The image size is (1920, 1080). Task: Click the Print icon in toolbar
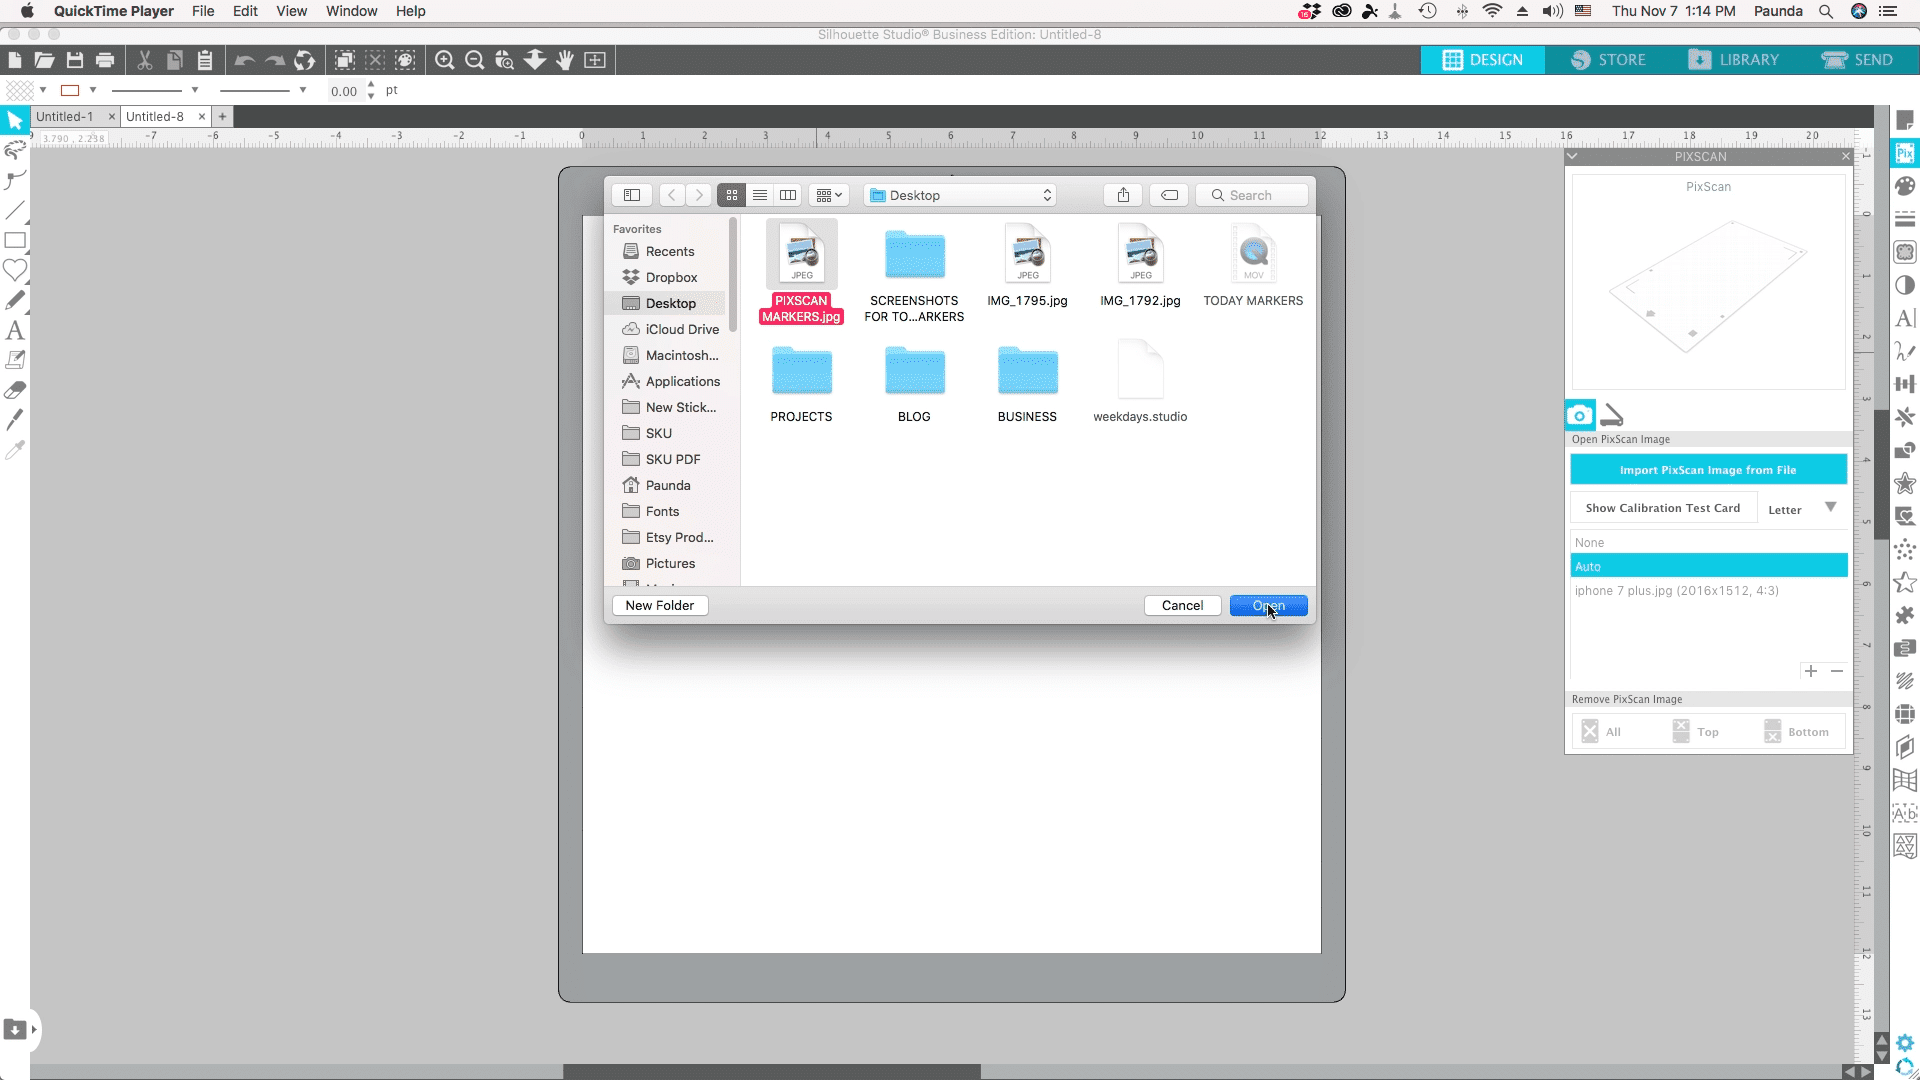105,60
